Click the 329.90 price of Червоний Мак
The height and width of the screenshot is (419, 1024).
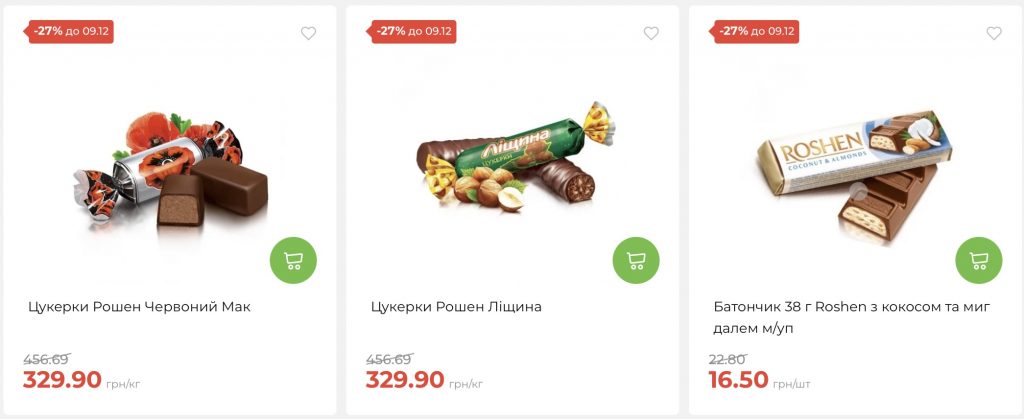[x=62, y=380]
